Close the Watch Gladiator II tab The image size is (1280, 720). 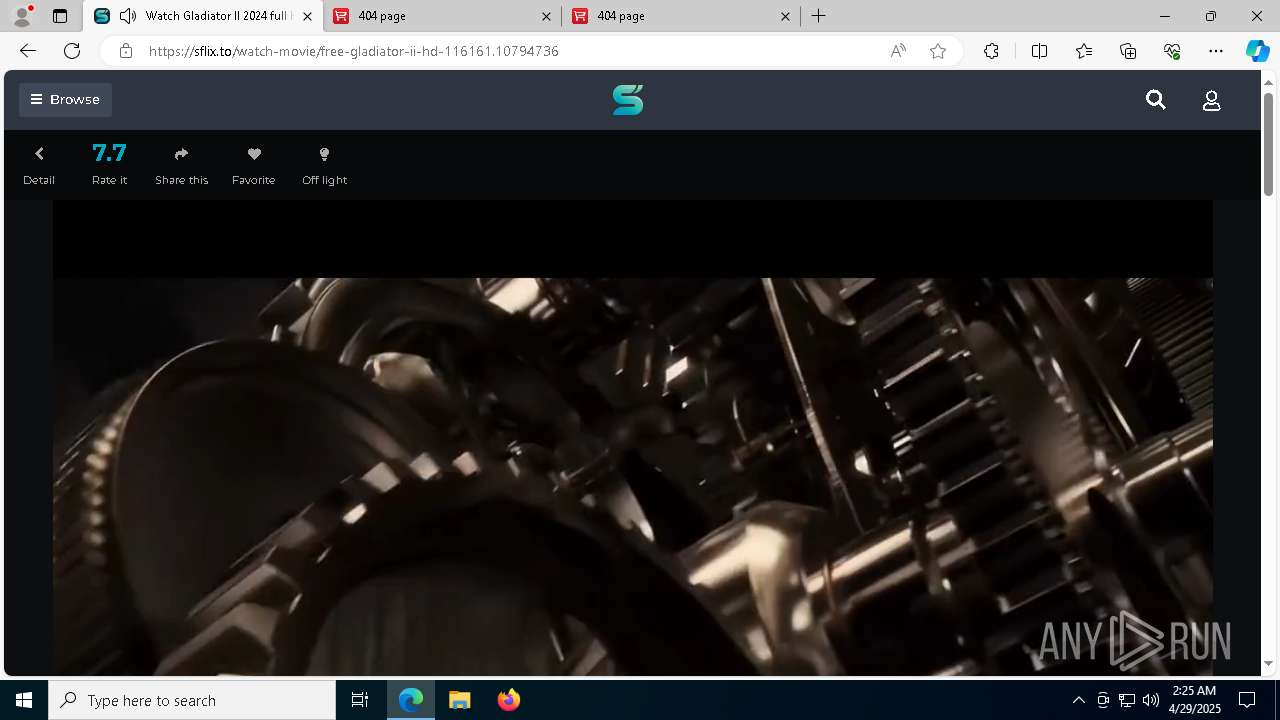(x=307, y=16)
